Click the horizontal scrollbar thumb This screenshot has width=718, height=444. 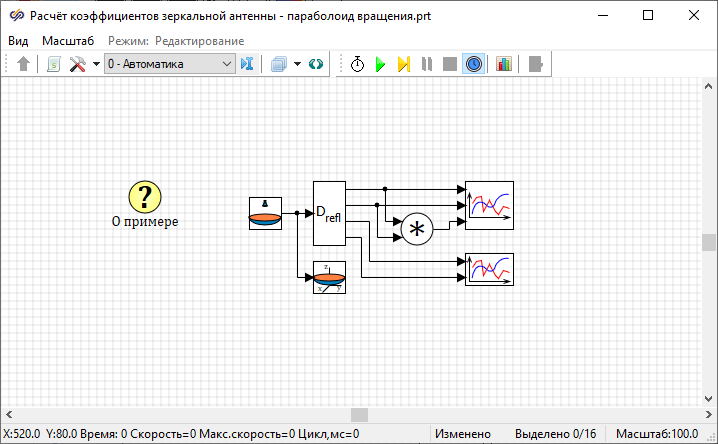click(x=358, y=414)
